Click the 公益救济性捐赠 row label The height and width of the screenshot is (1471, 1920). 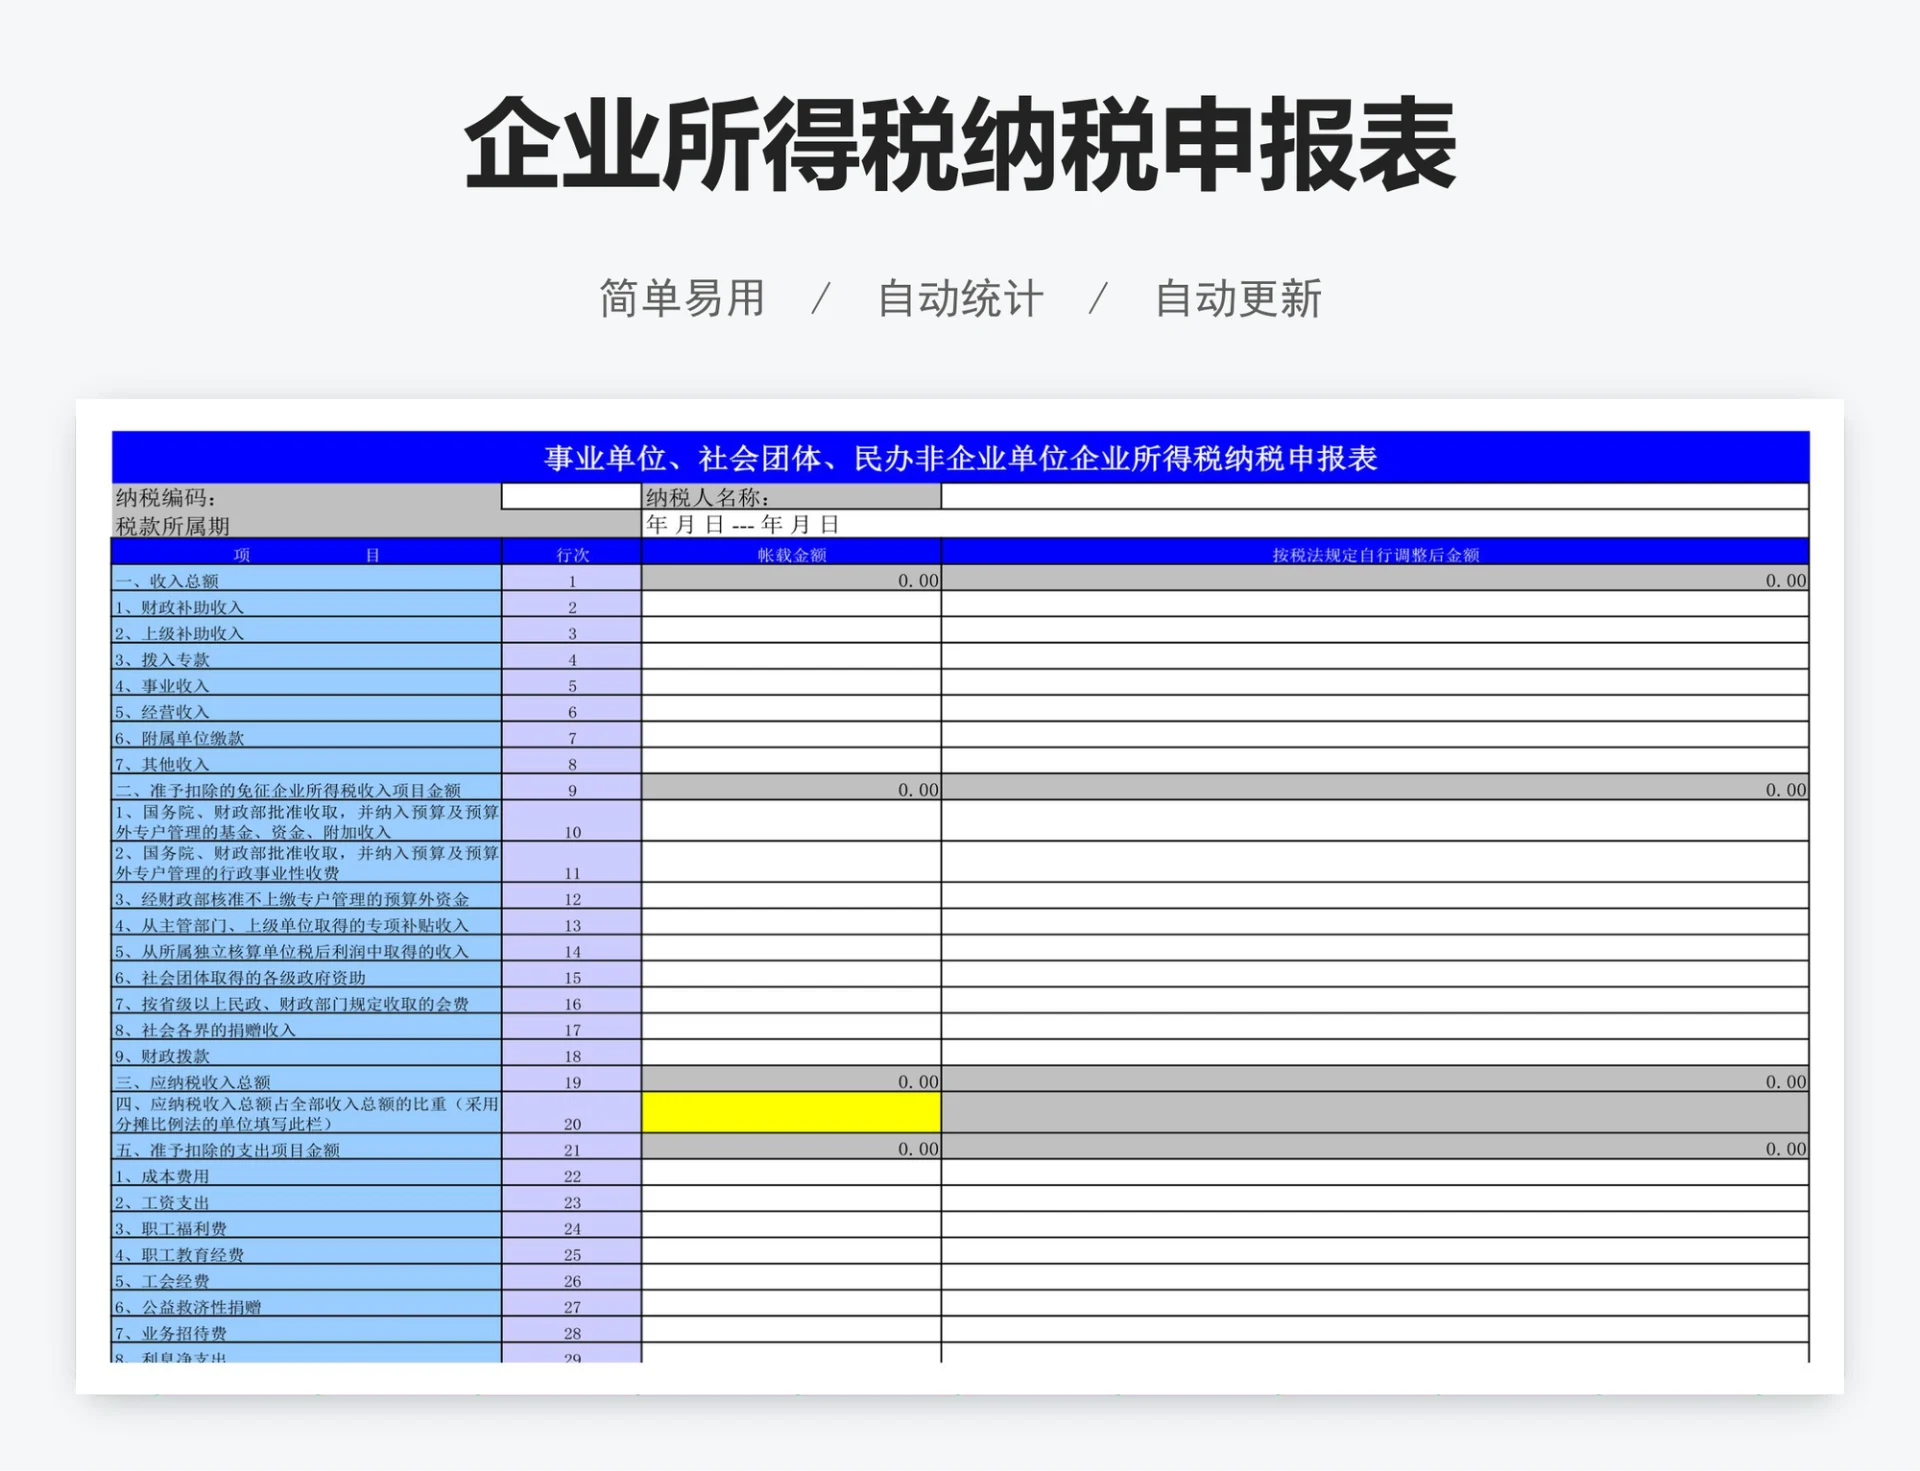pyautogui.click(x=300, y=1306)
